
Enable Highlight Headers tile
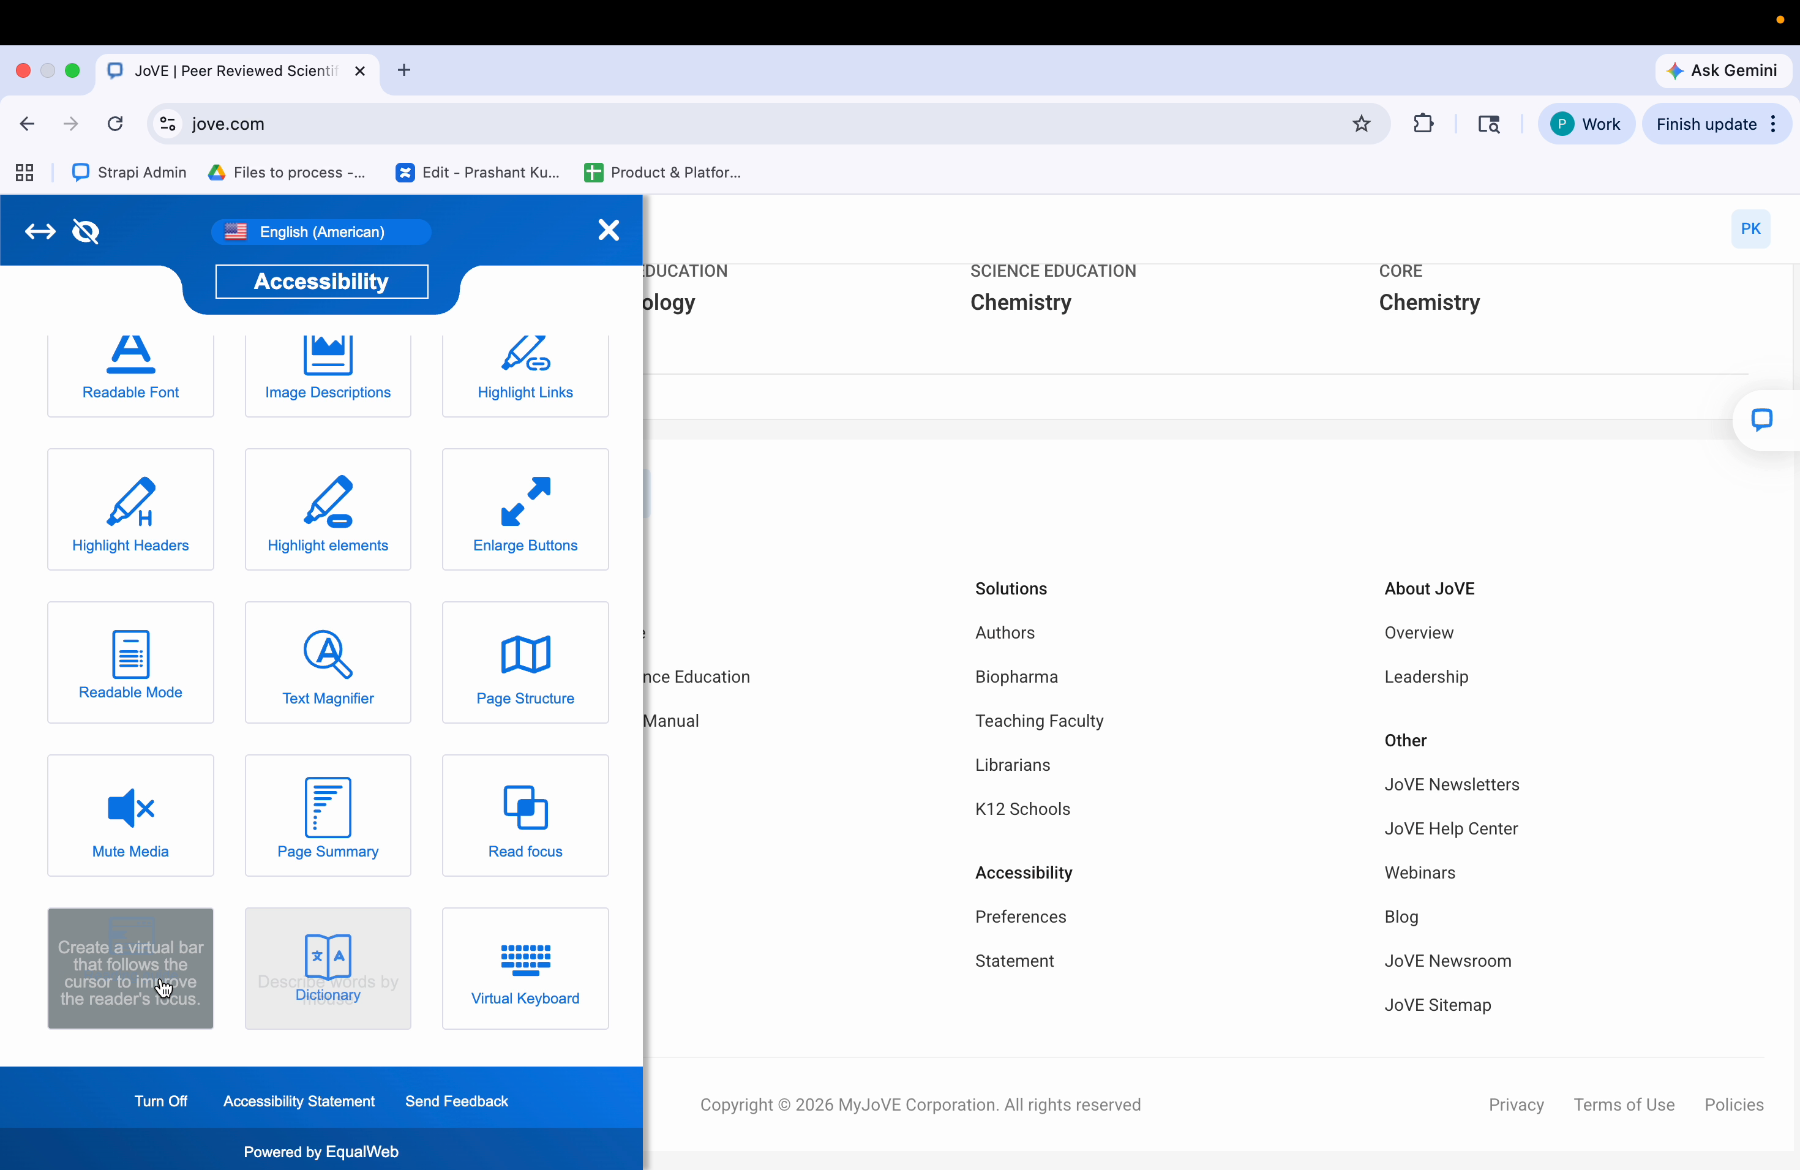click(130, 509)
